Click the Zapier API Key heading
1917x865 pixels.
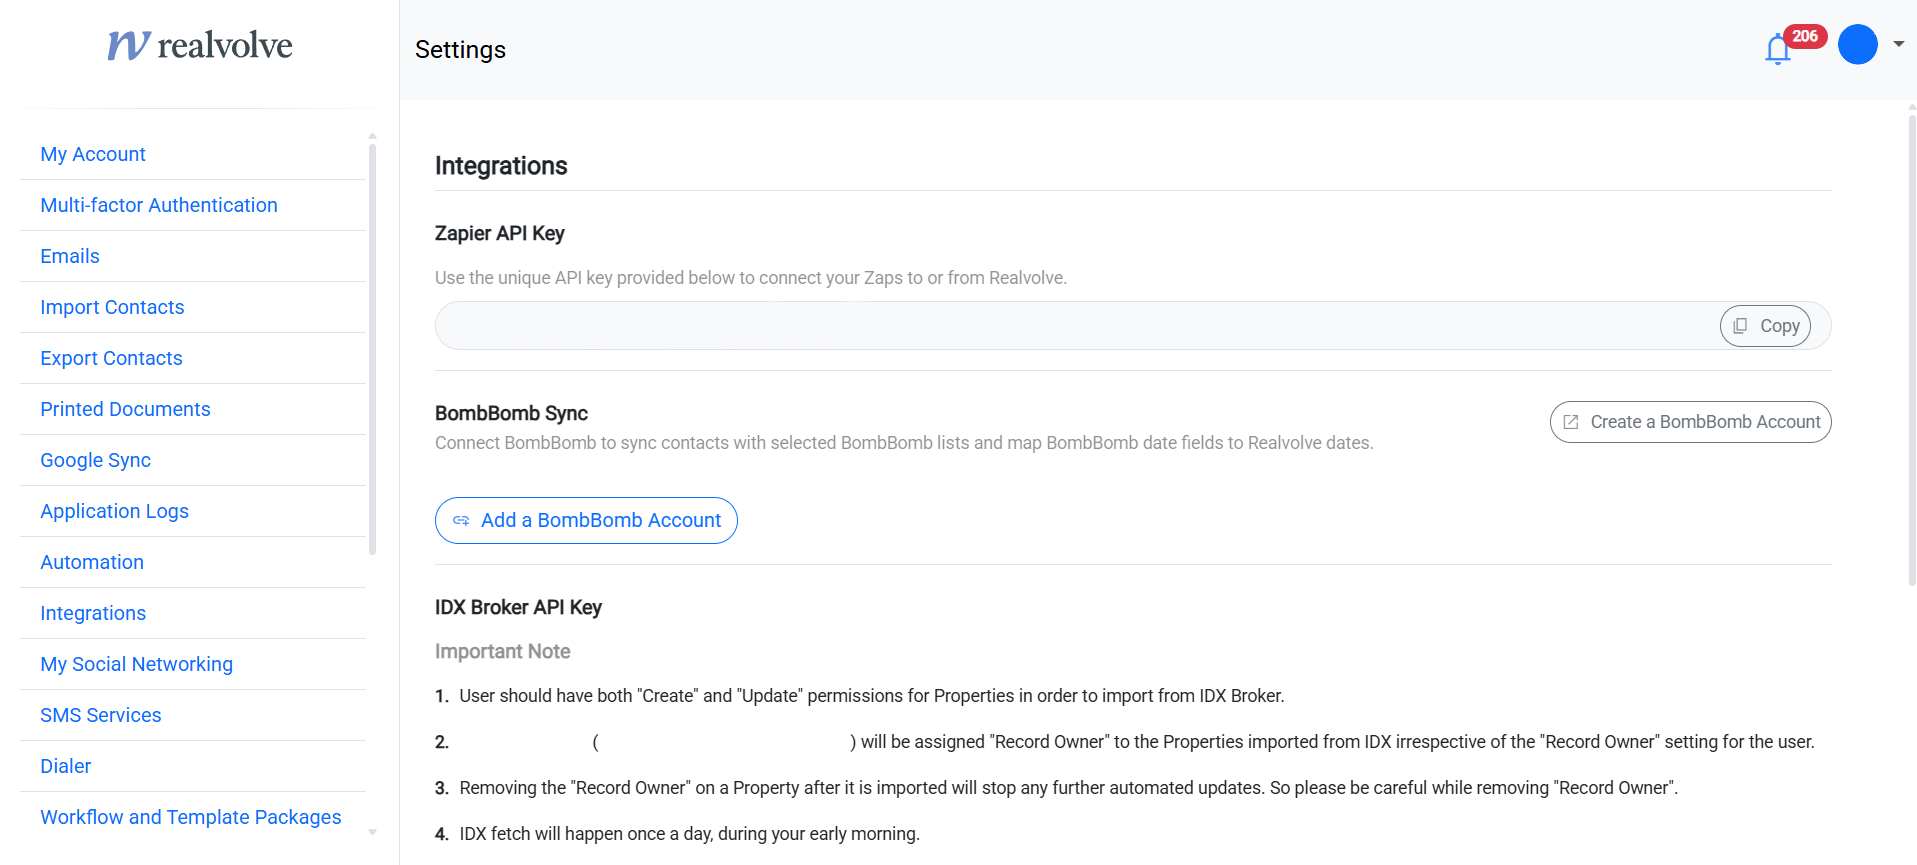pyautogui.click(x=499, y=233)
